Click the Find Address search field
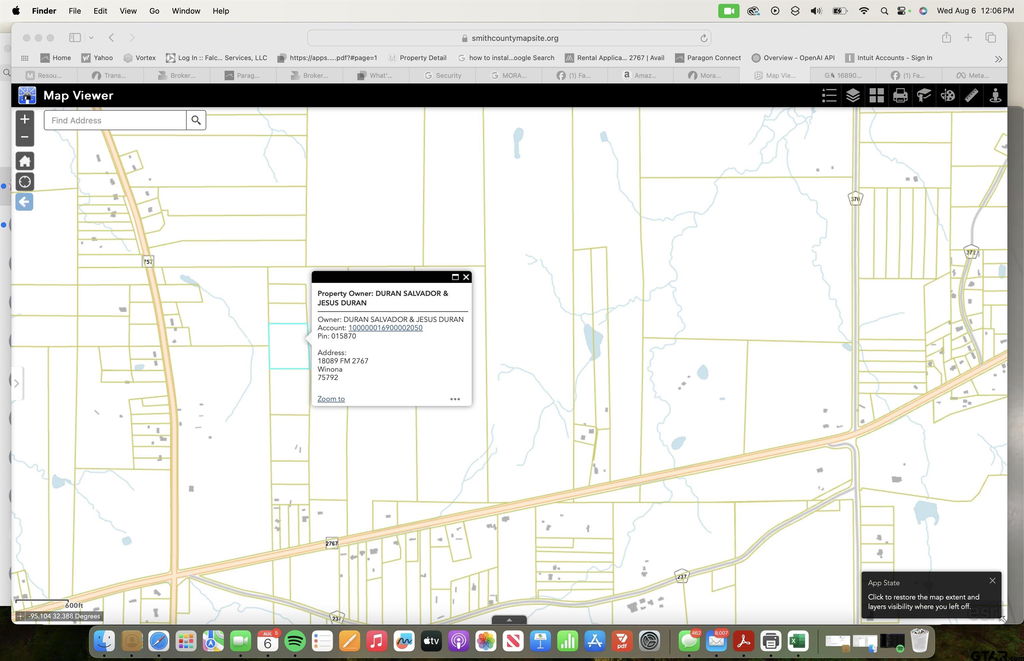This screenshot has width=1024, height=661. (x=115, y=120)
